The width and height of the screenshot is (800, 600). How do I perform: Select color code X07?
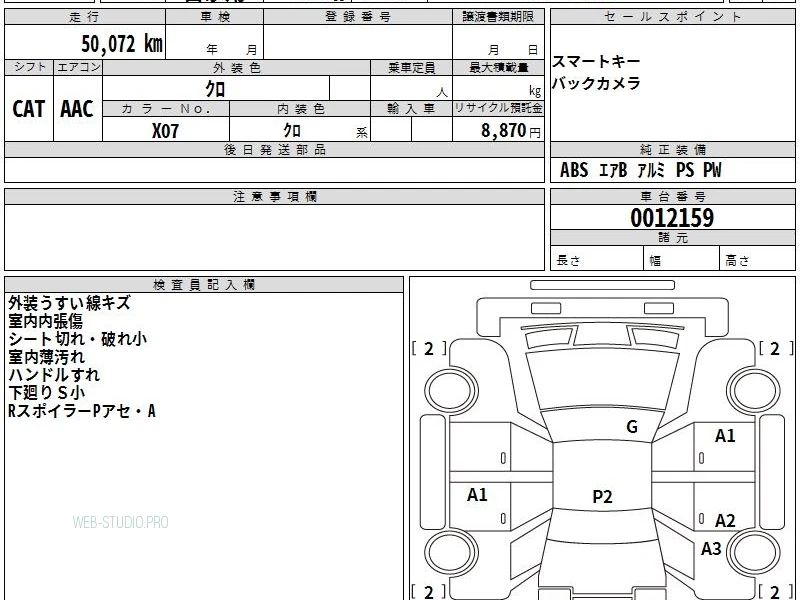pos(165,131)
